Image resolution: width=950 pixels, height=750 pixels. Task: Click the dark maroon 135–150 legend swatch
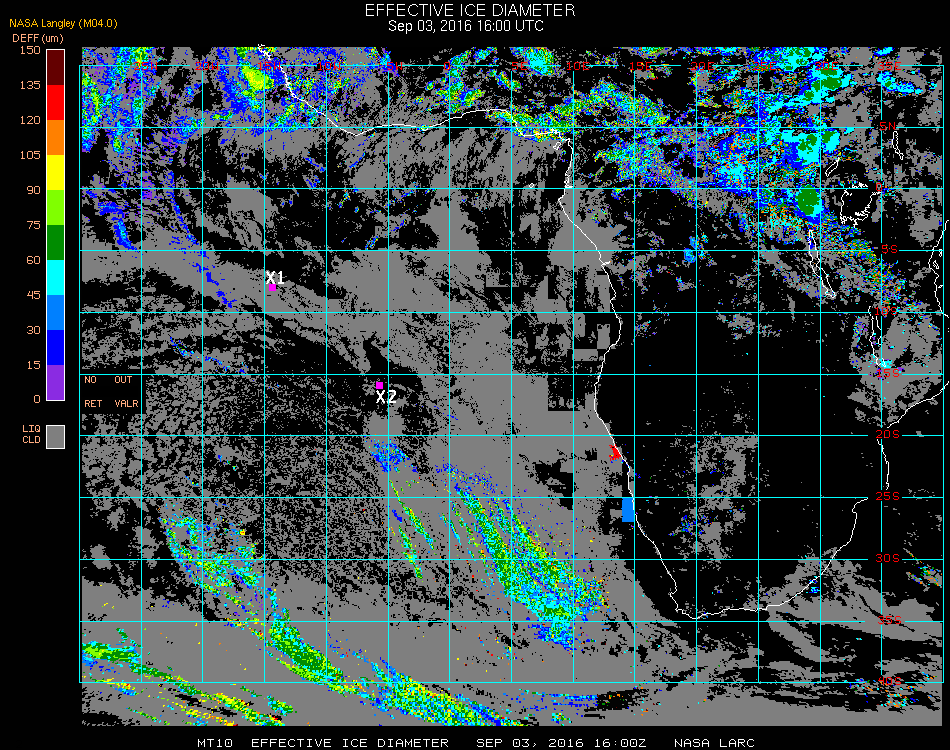56,67
